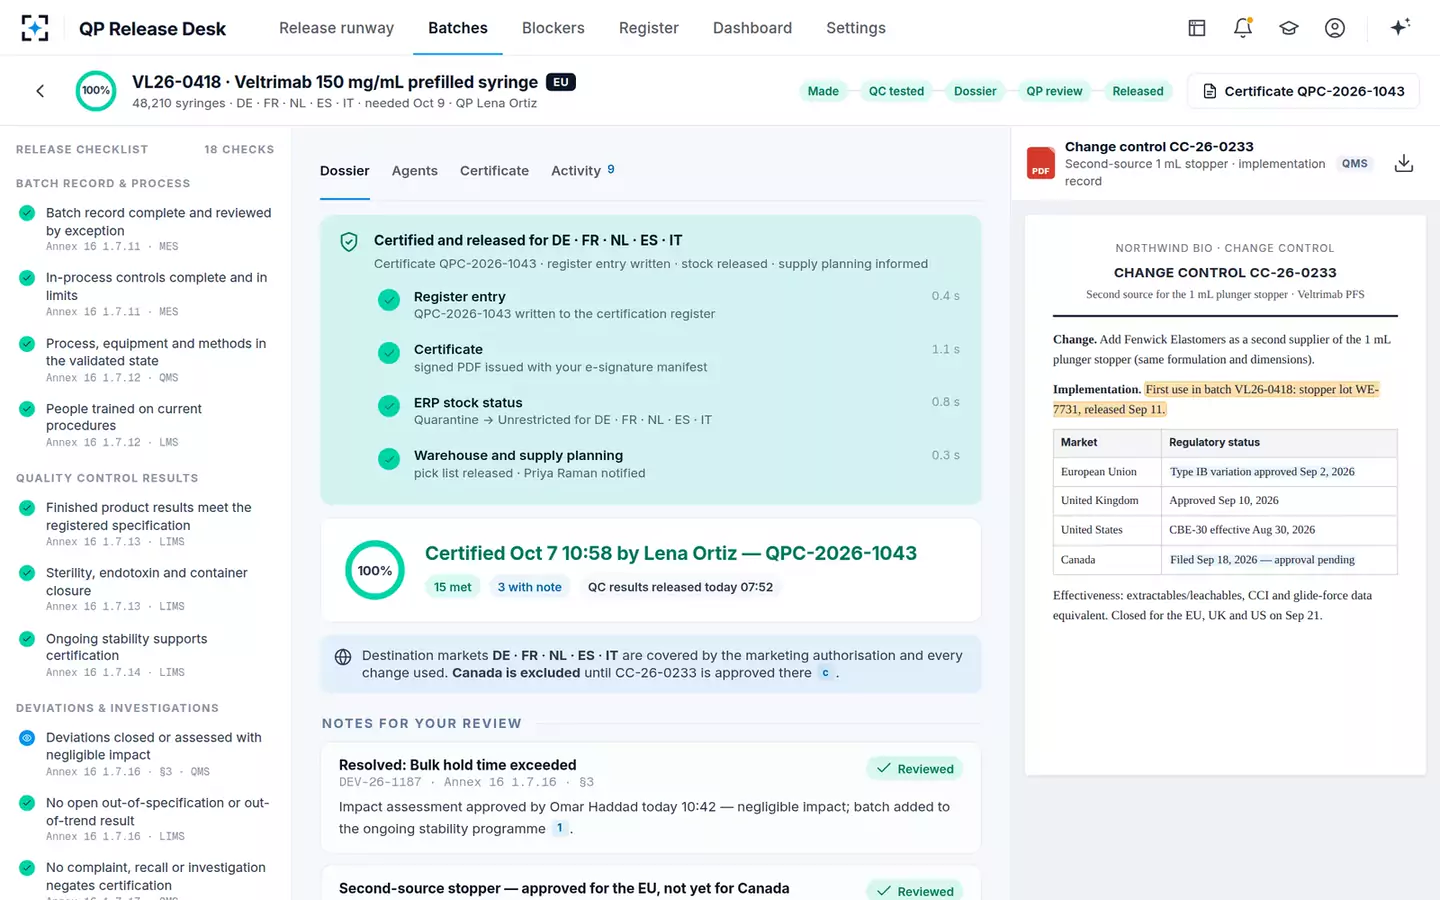The image size is (1440, 900).
Task: Open the Register page
Action: click(649, 28)
